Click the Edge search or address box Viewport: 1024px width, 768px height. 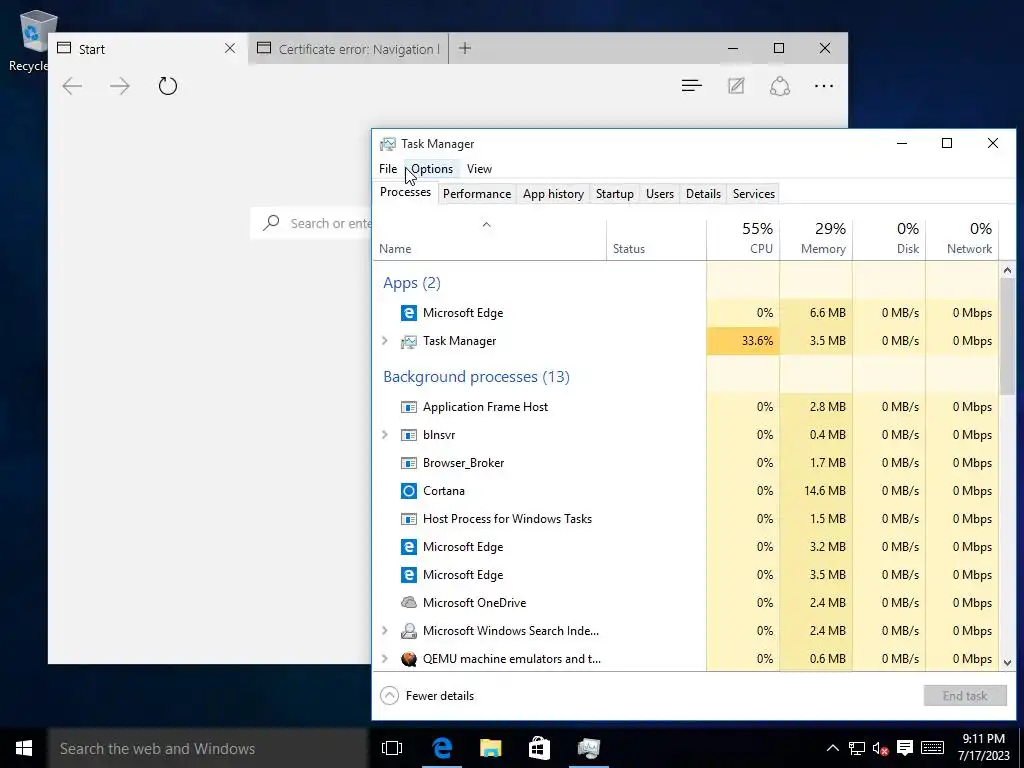(x=311, y=223)
